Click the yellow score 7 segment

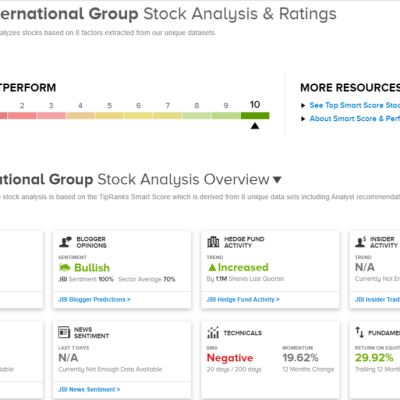coord(168,116)
